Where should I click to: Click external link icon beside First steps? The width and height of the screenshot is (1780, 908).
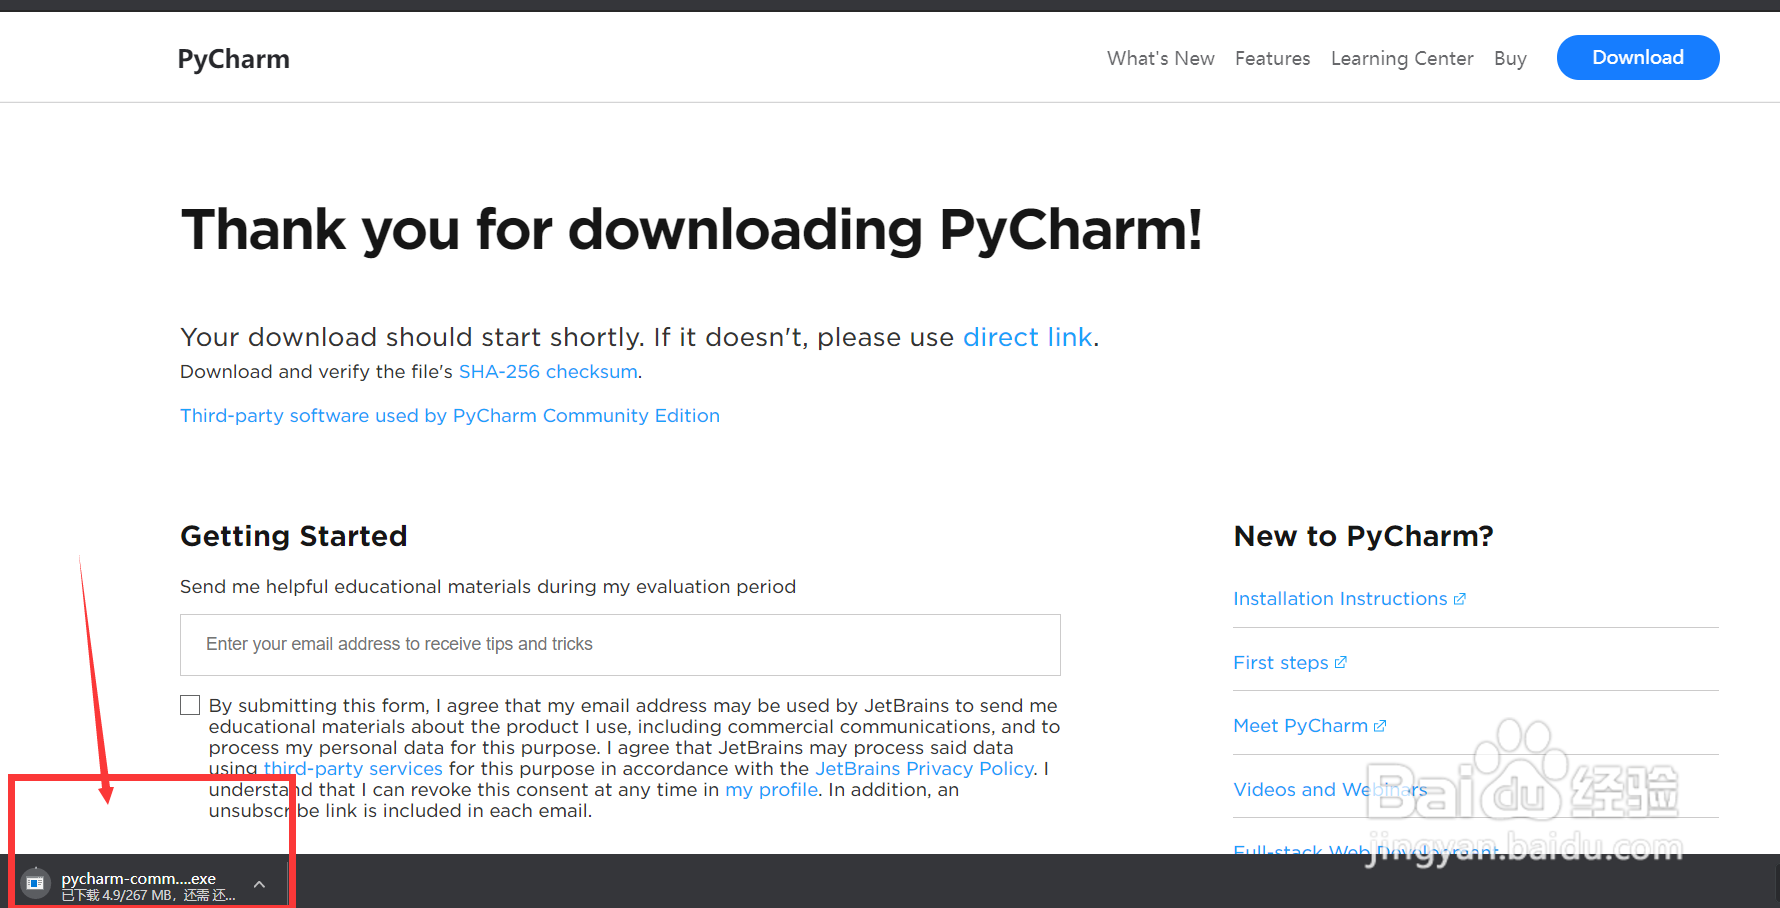click(x=1341, y=662)
